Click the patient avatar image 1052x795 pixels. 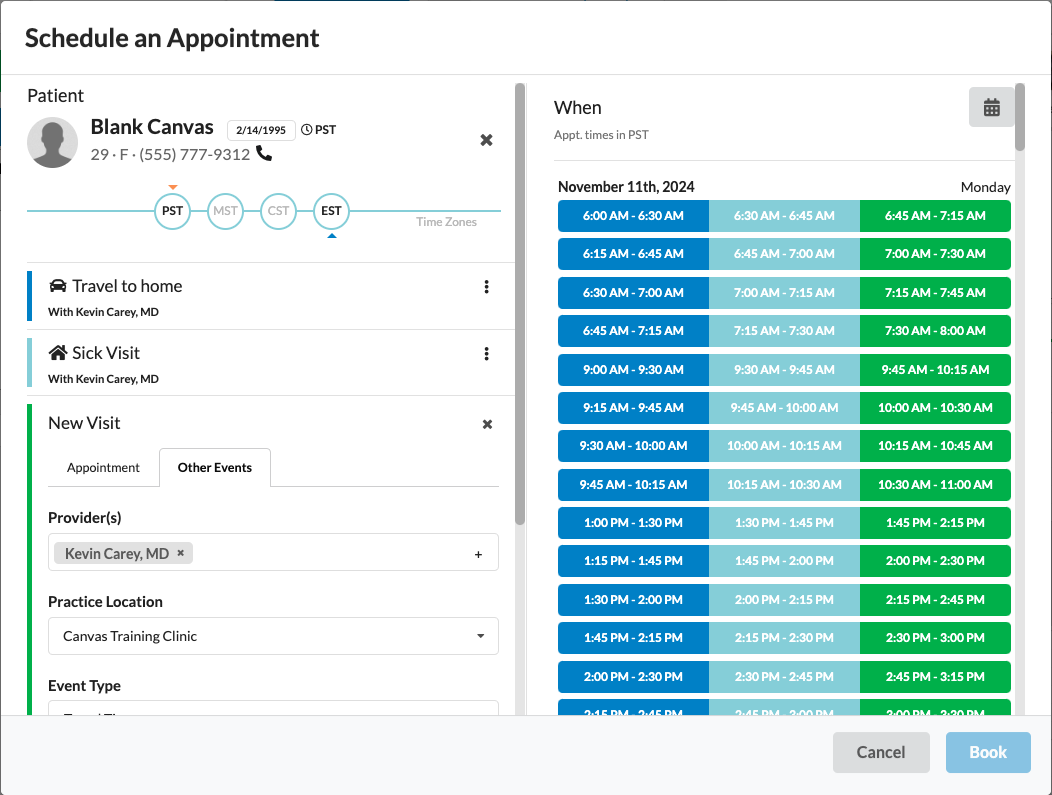(x=53, y=142)
